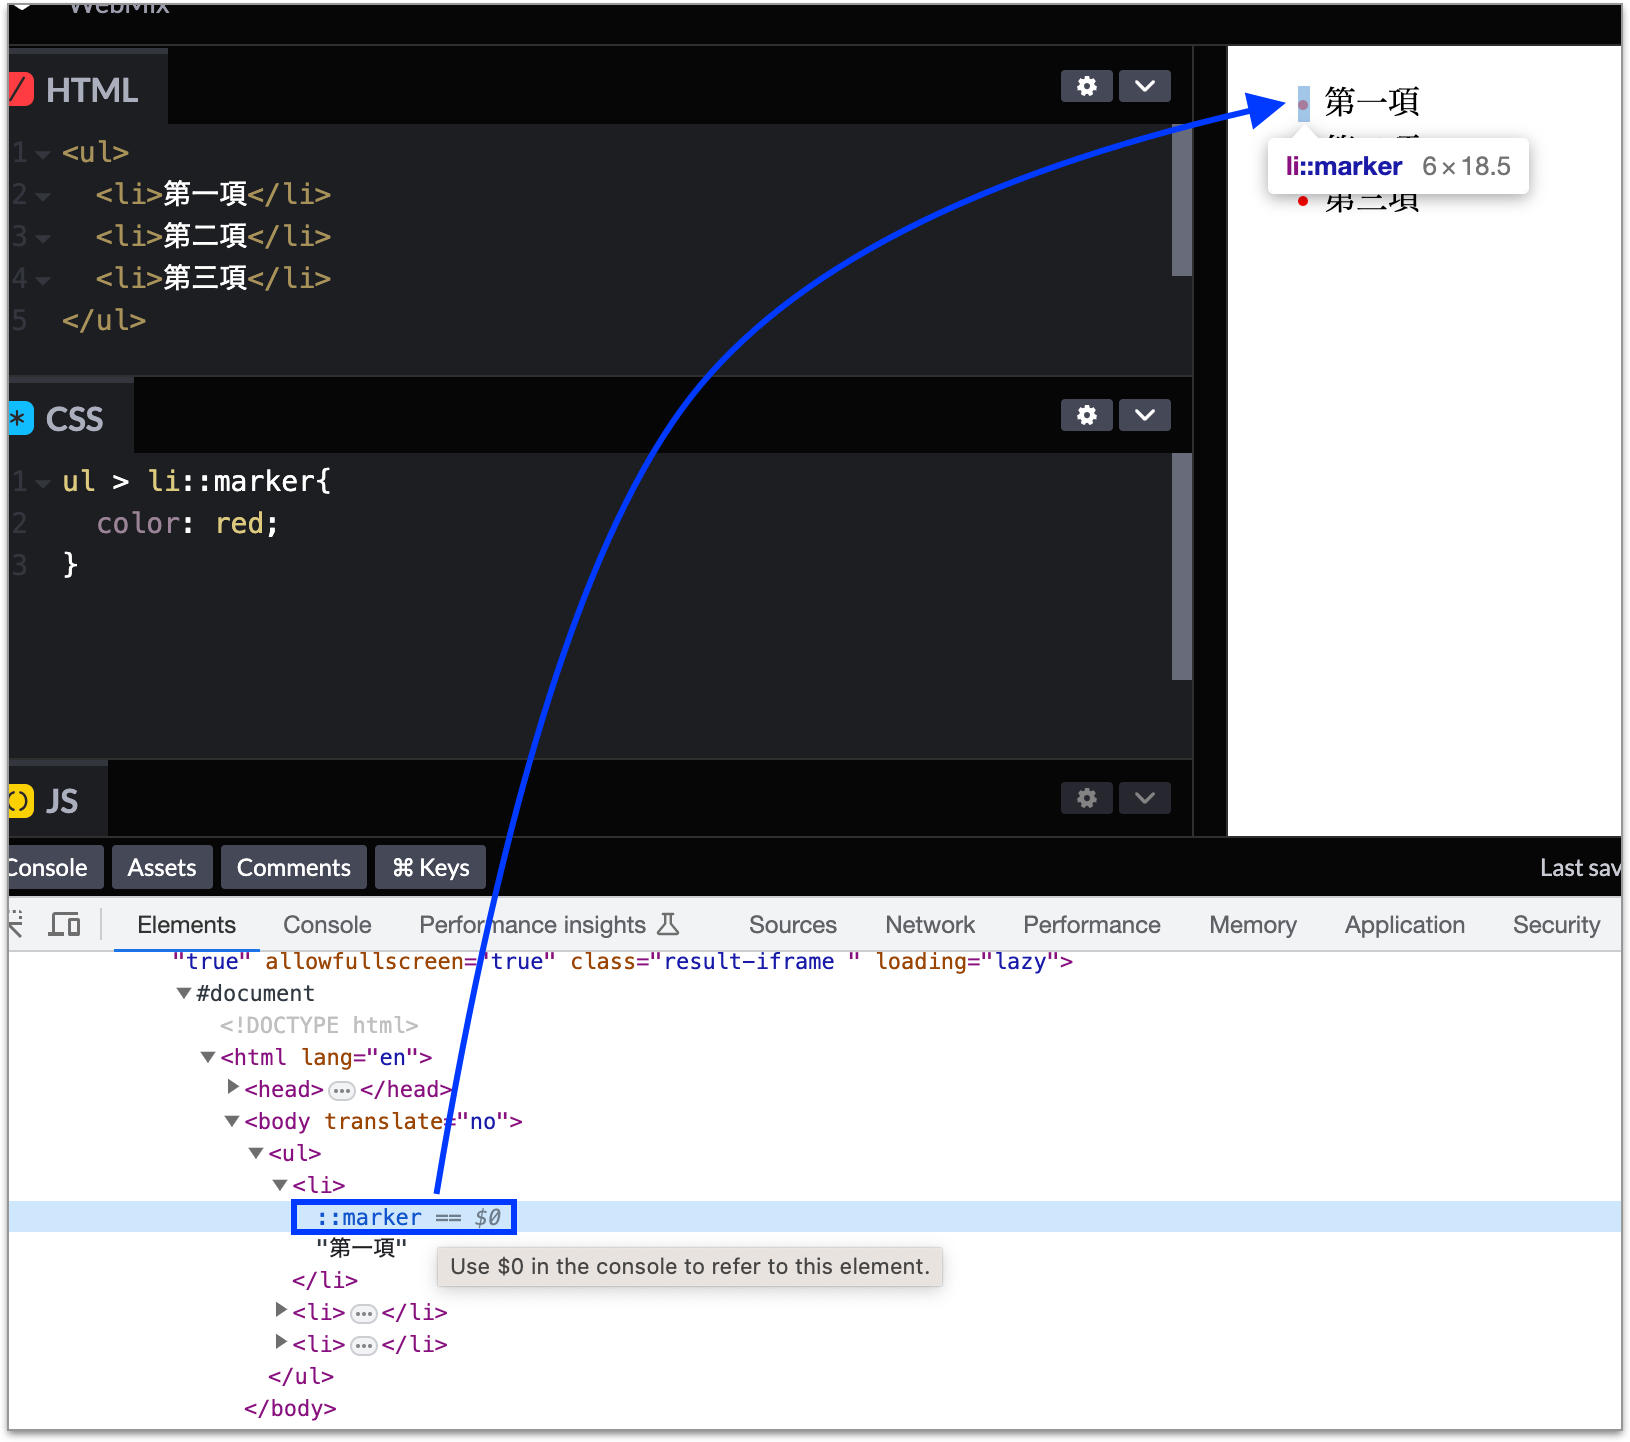Switch to the Network tab
Image resolution: width=1630 pixels, height=1442 pixels.
[x=929, y=925]
